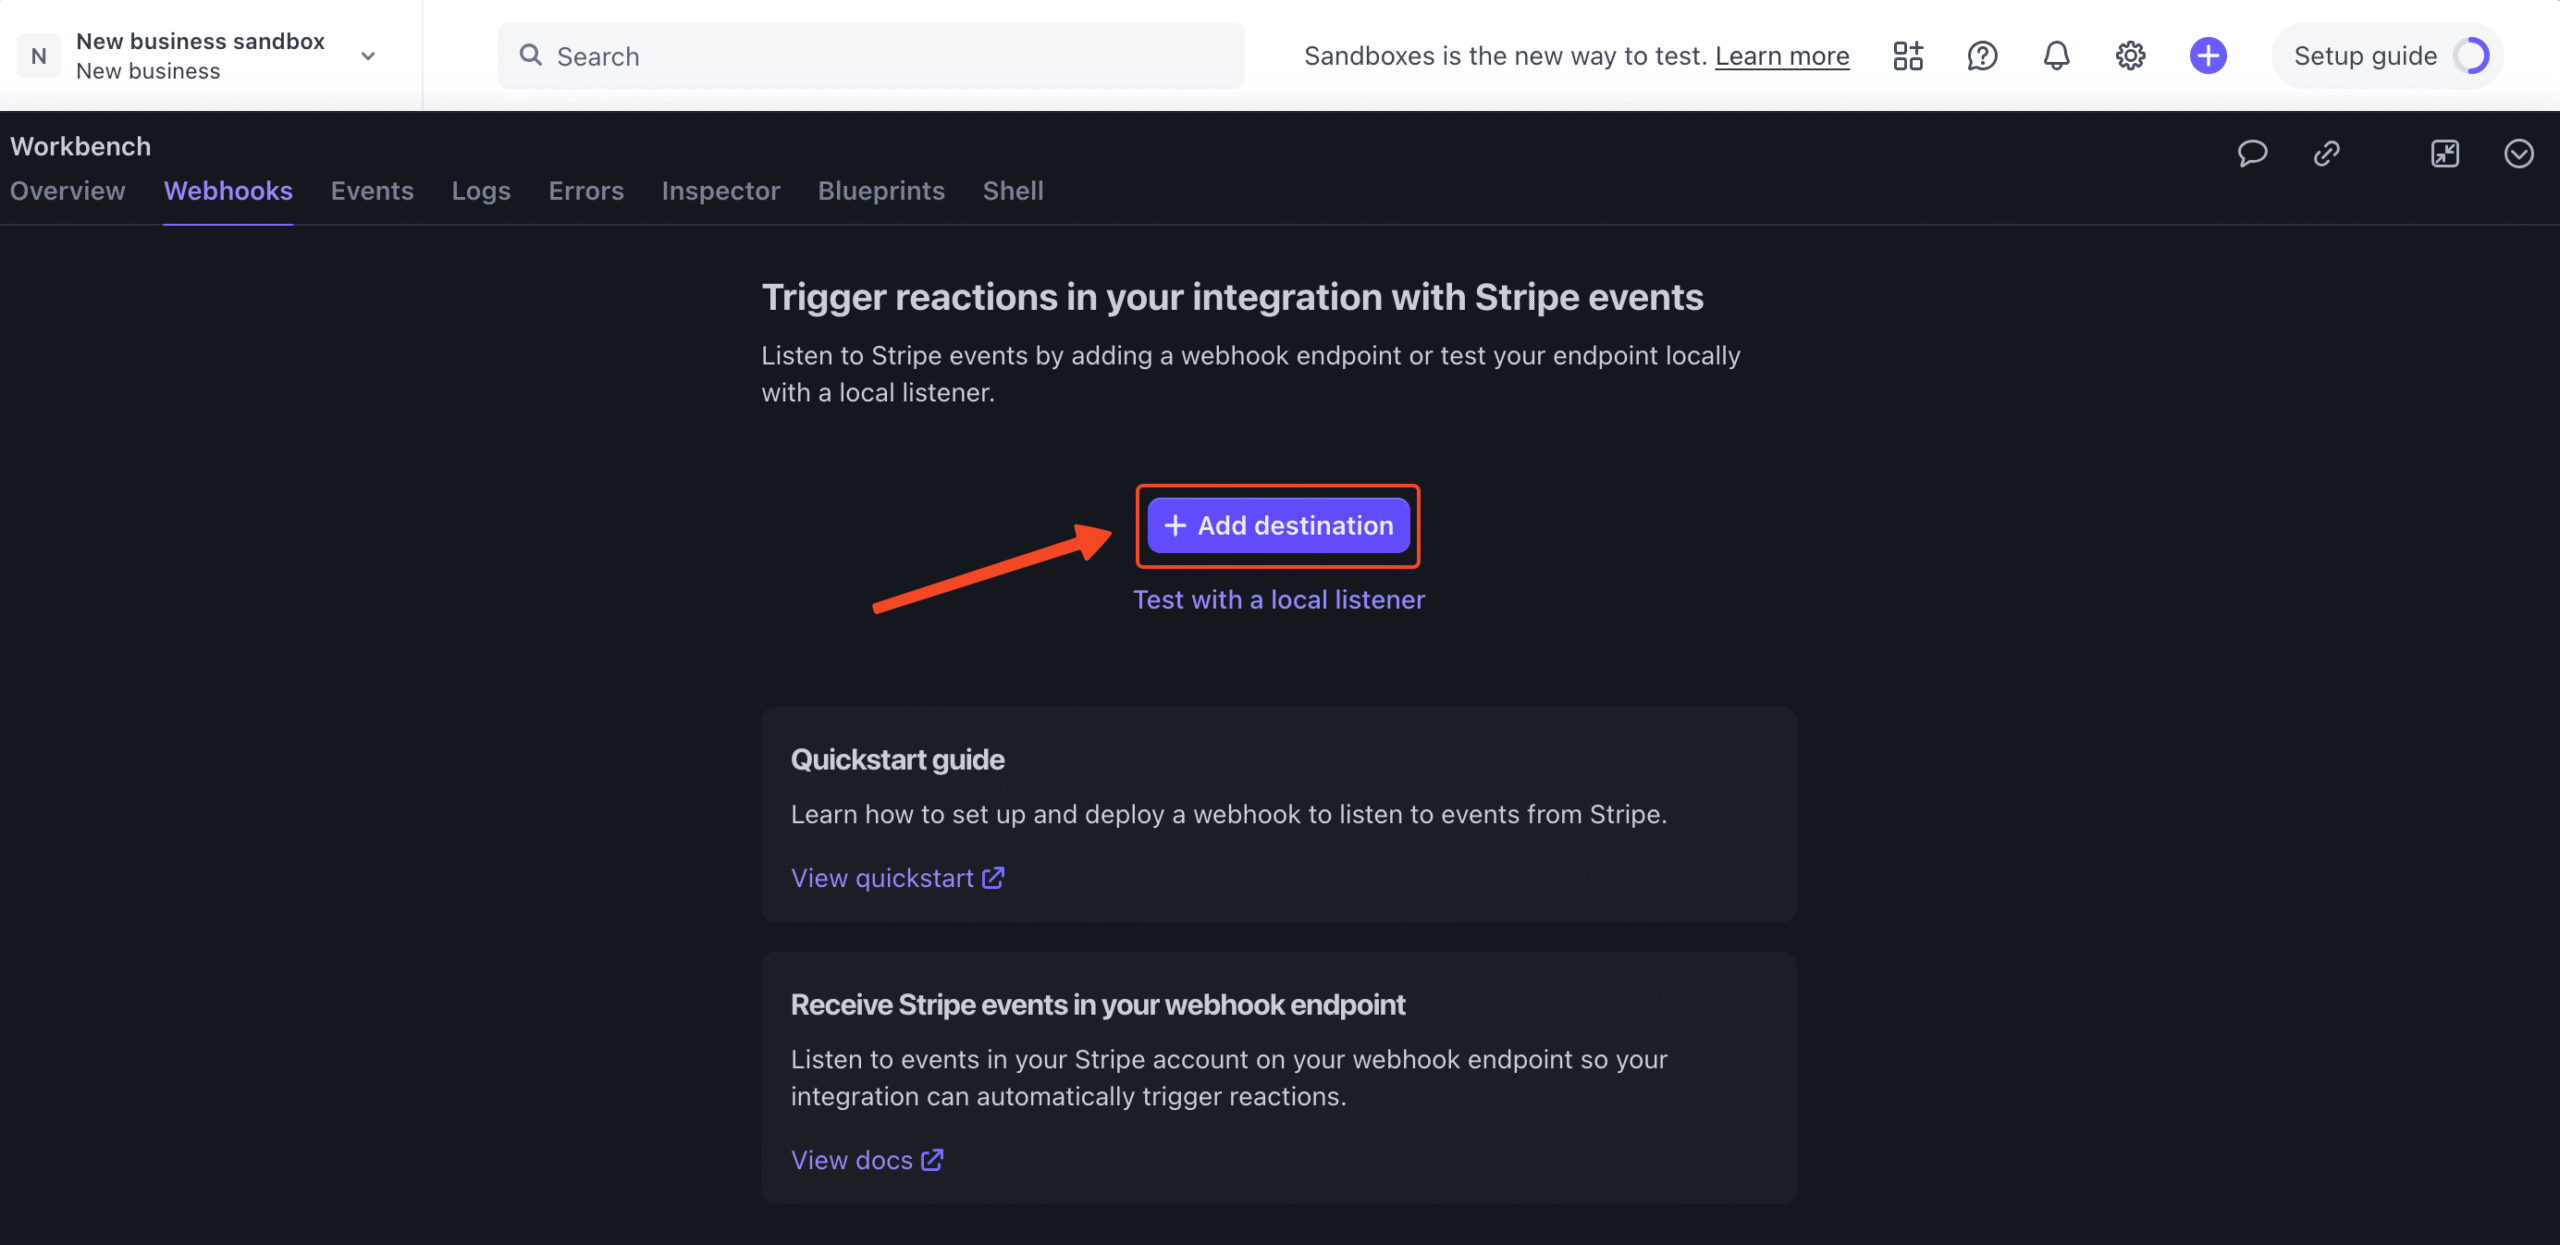Viewport: 2560px width, 1245px height.
Task: Click inside the Search field
Action: pos(870,55)
